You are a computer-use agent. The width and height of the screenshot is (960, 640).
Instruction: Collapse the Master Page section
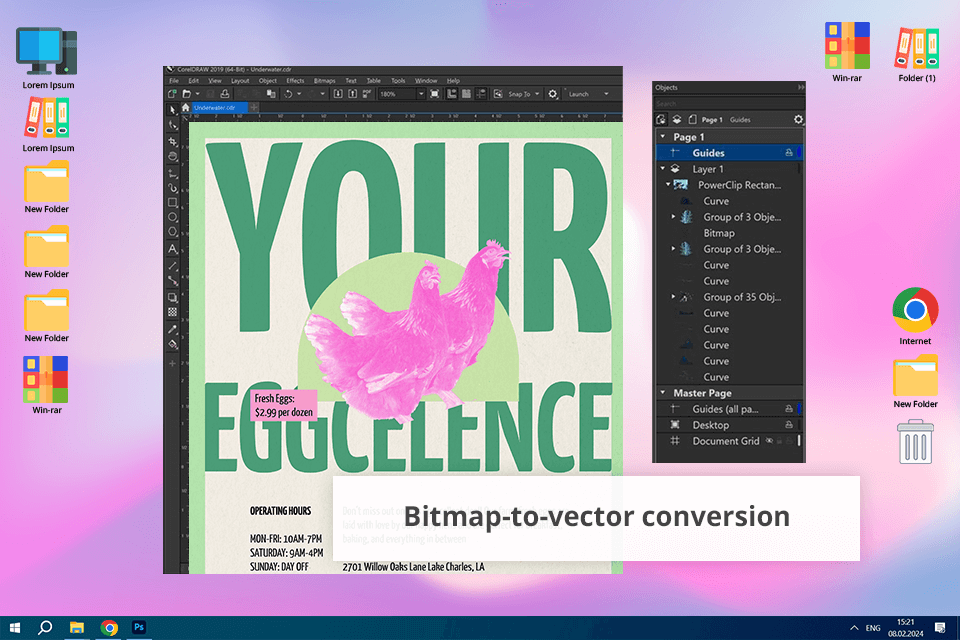[663, 393]
